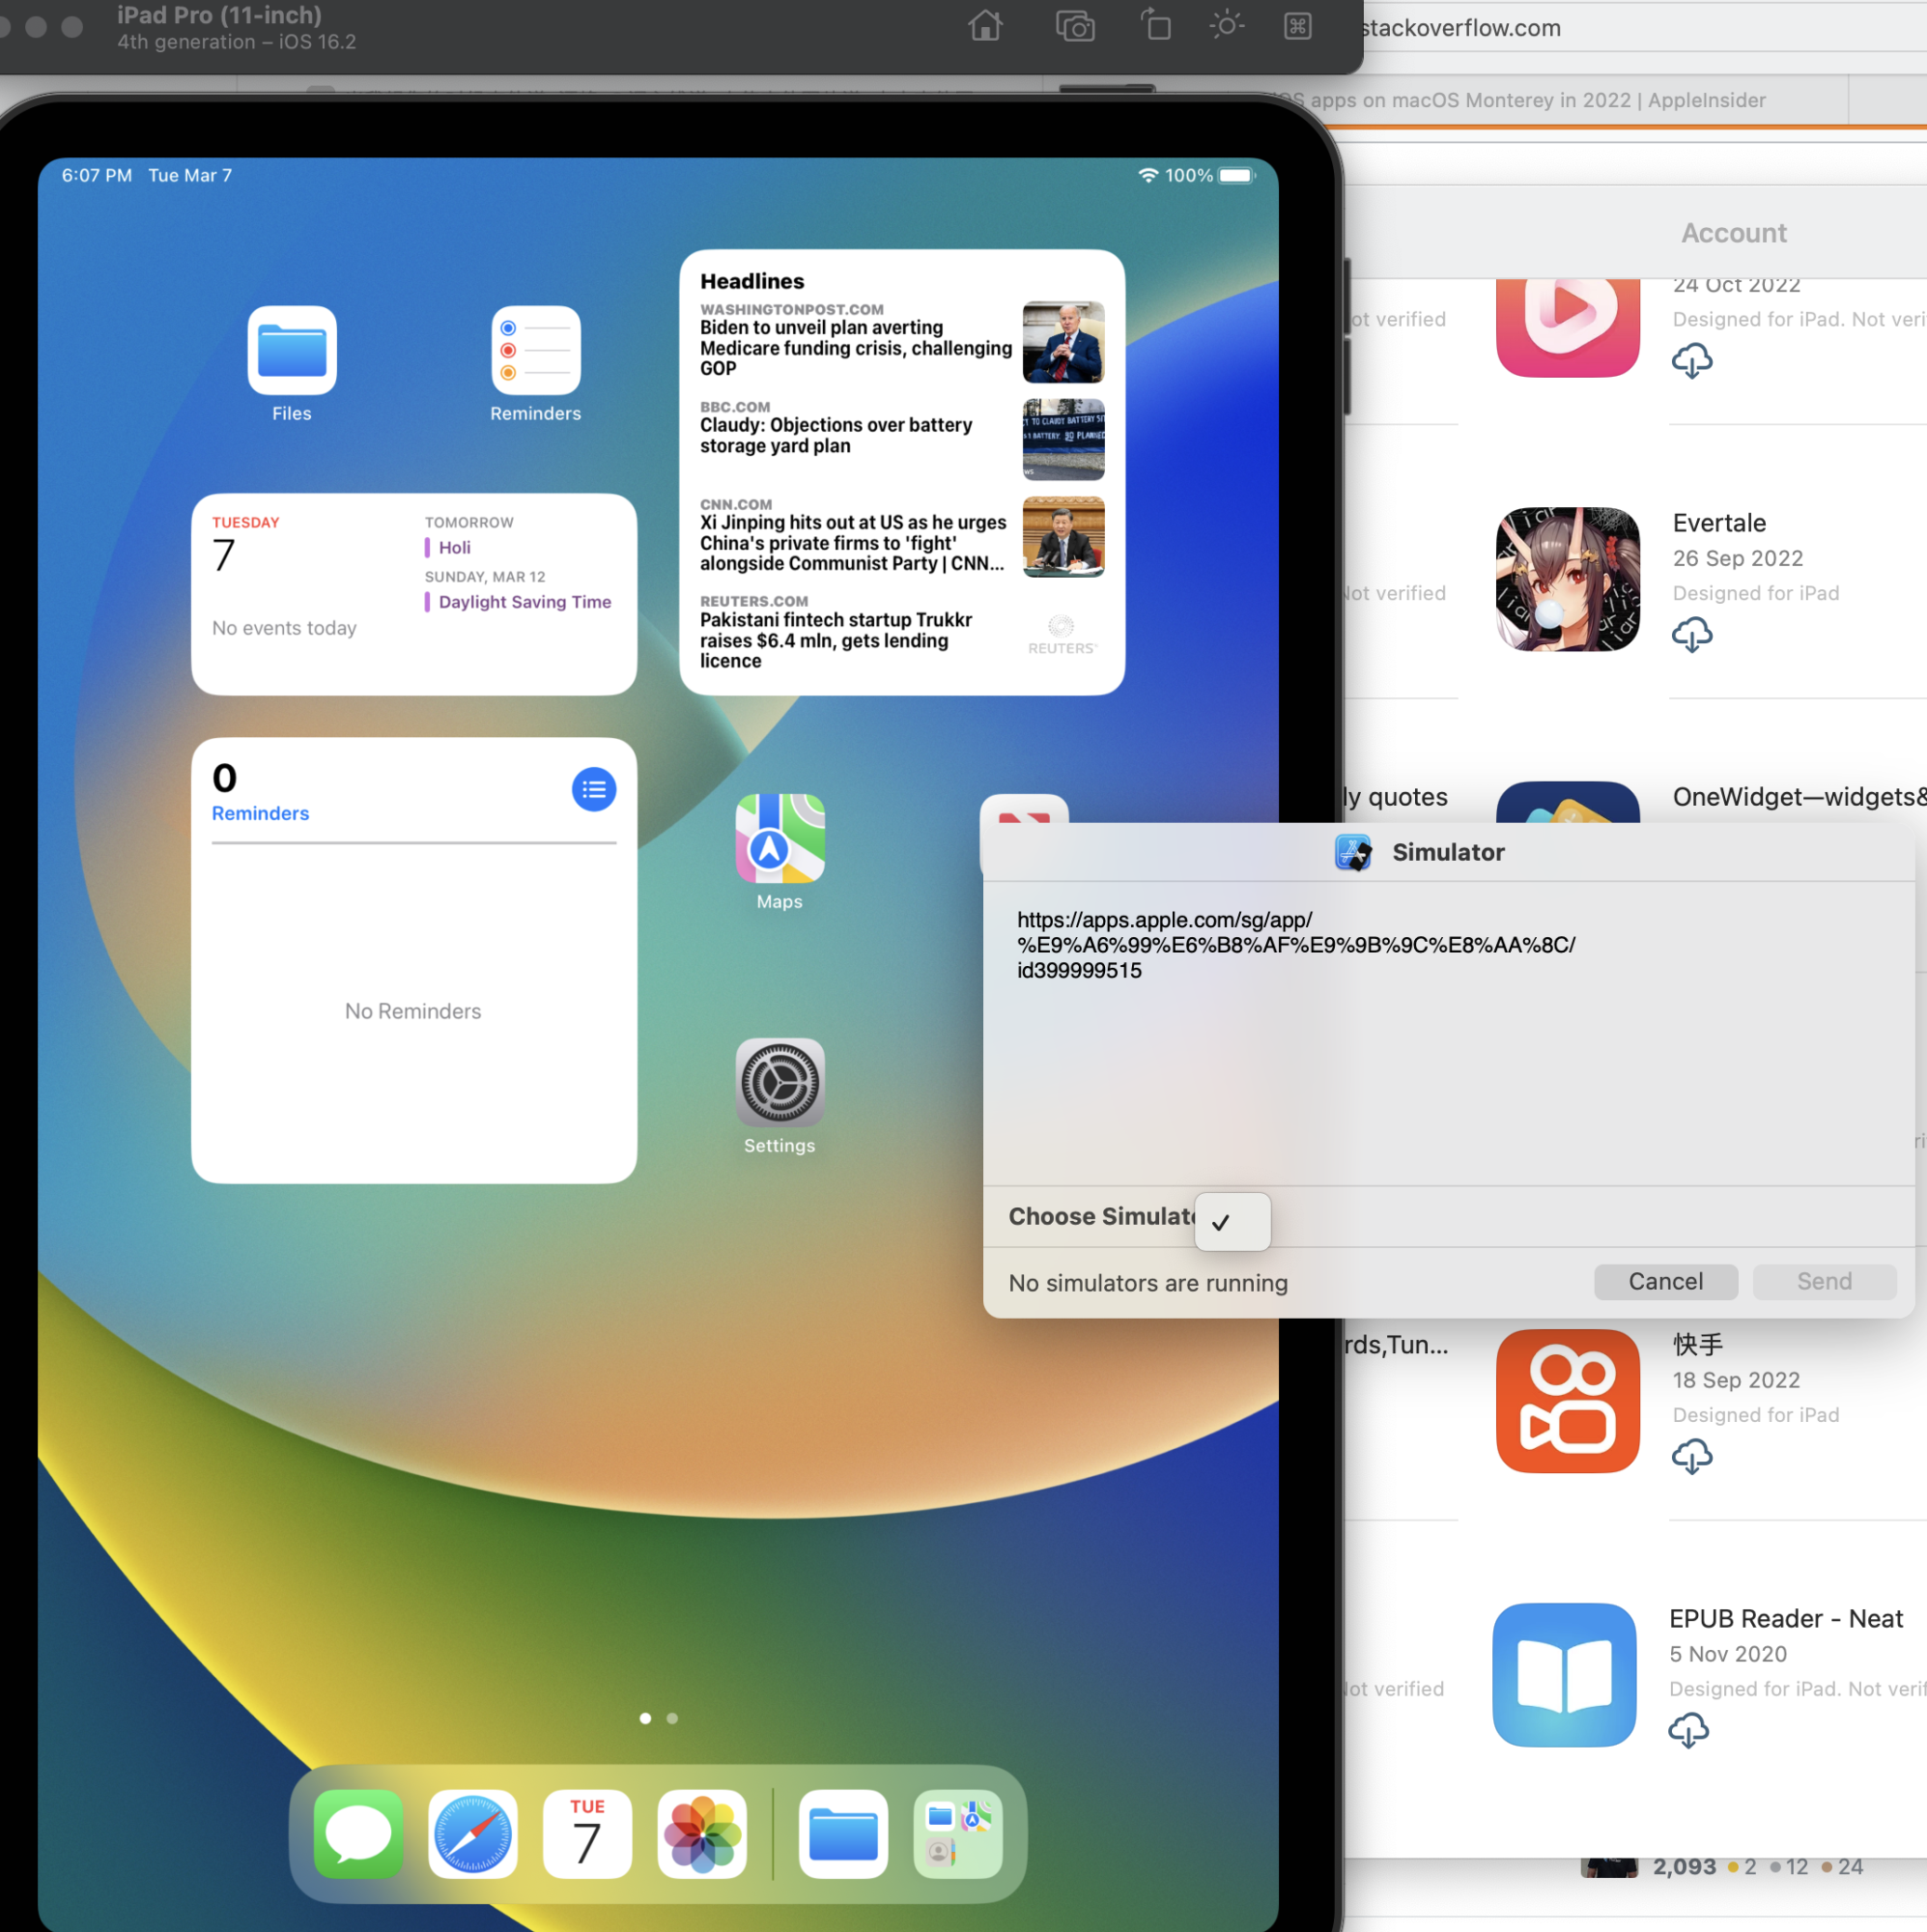The width and height of the screenshot is (1927, 1932).
Task: Toggle appearance with the sun icon
Action: click(1226, 25)
